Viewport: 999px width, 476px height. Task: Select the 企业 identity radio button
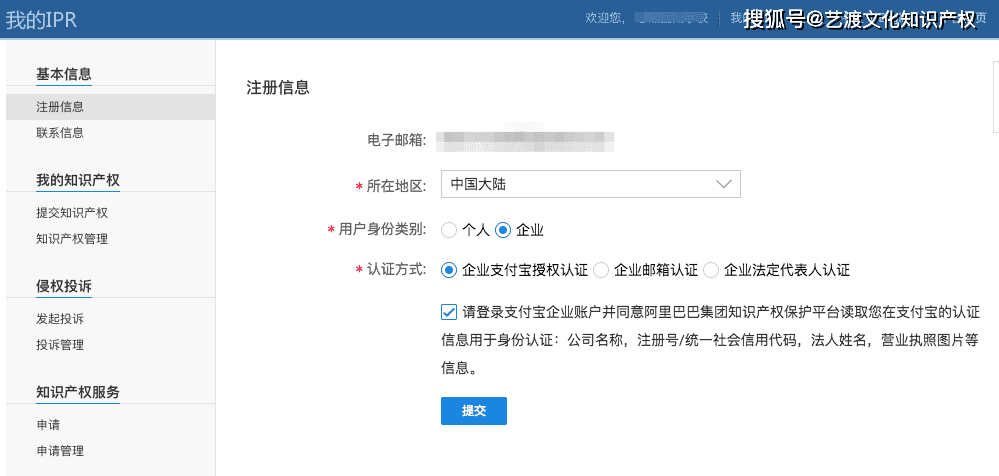tap(503, 231)
